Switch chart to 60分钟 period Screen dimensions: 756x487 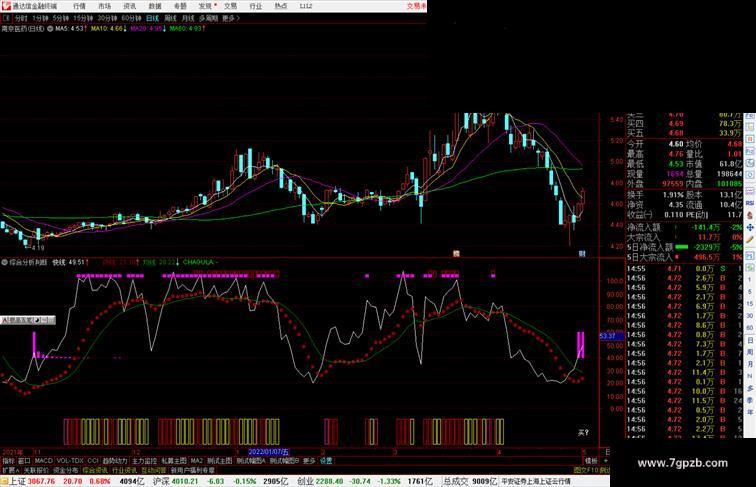point(131,18)
